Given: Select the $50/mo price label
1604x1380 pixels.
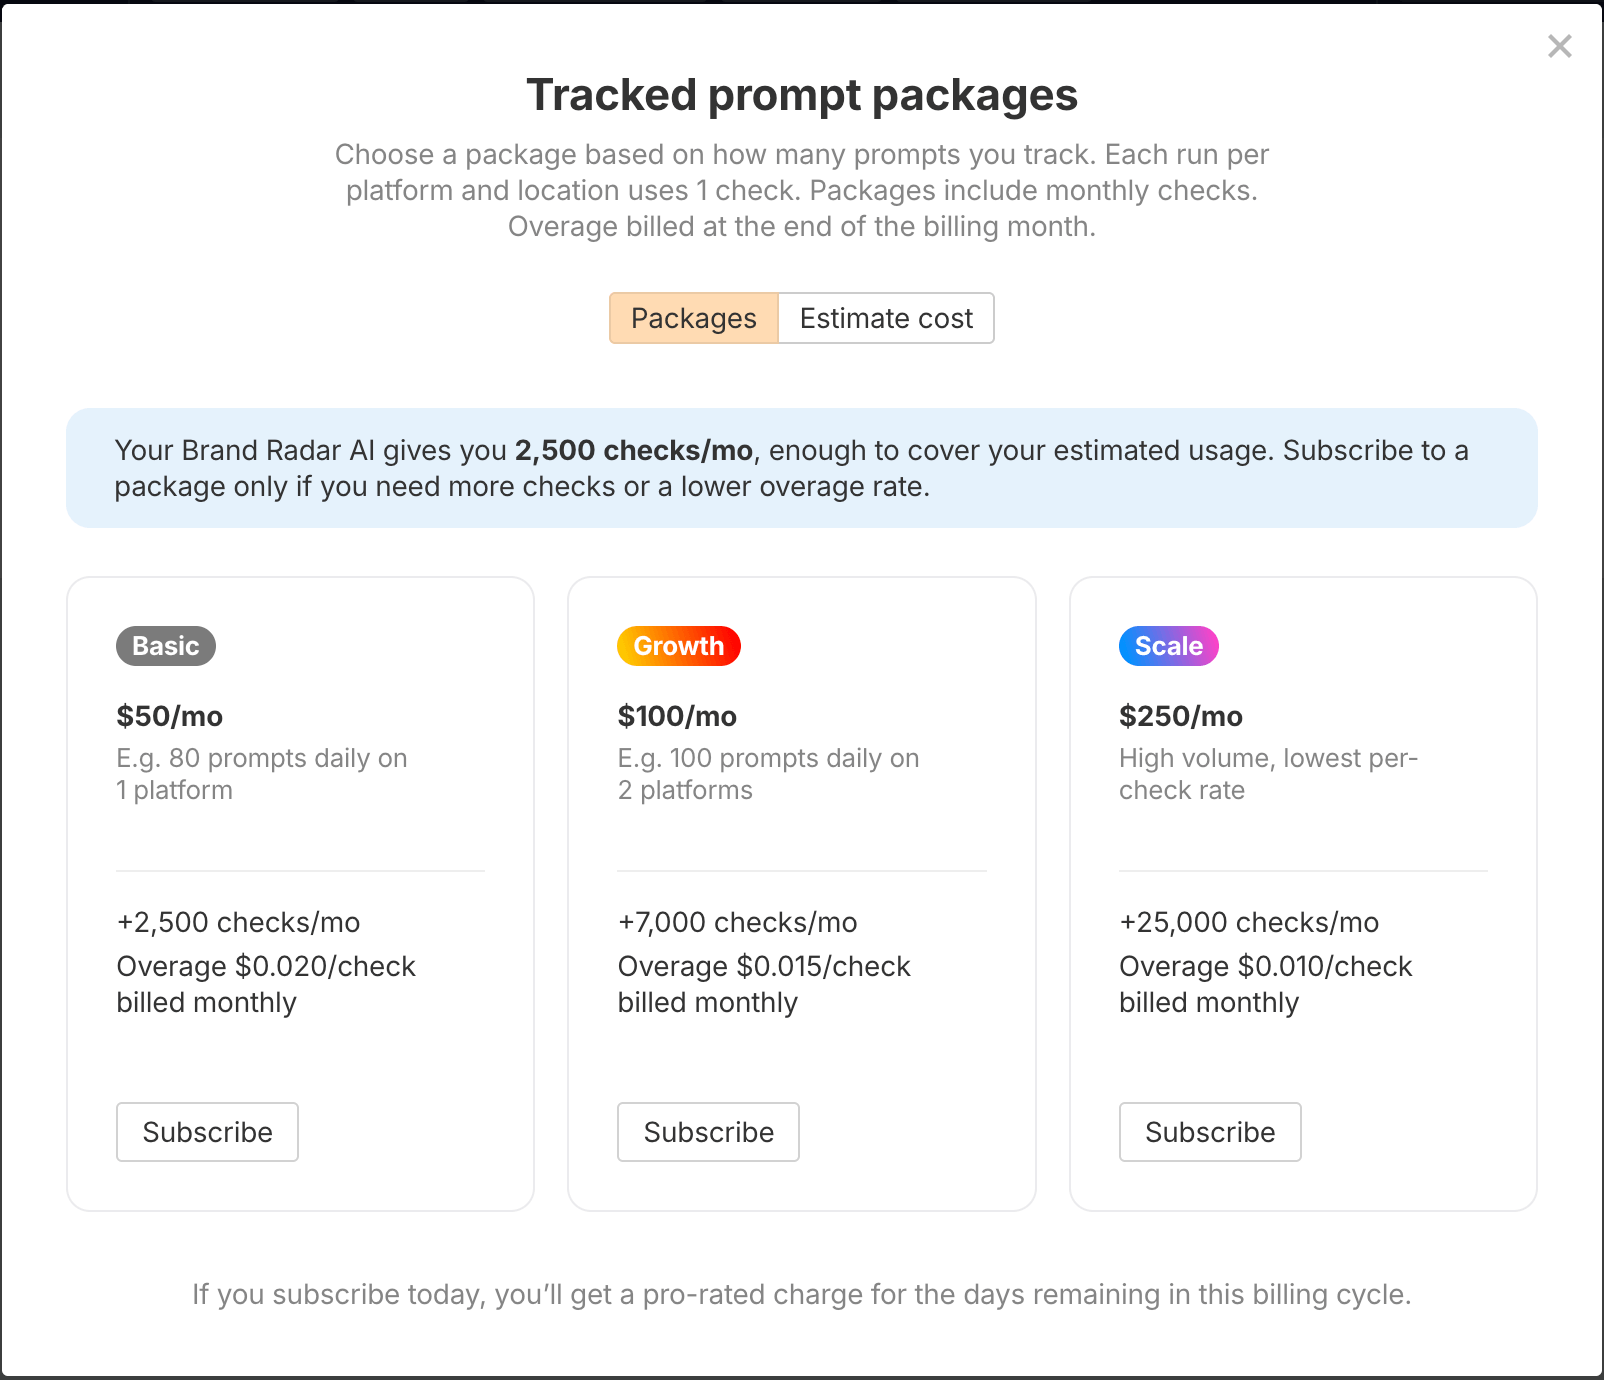Looking at the screenshot, I should click(170, 716).
